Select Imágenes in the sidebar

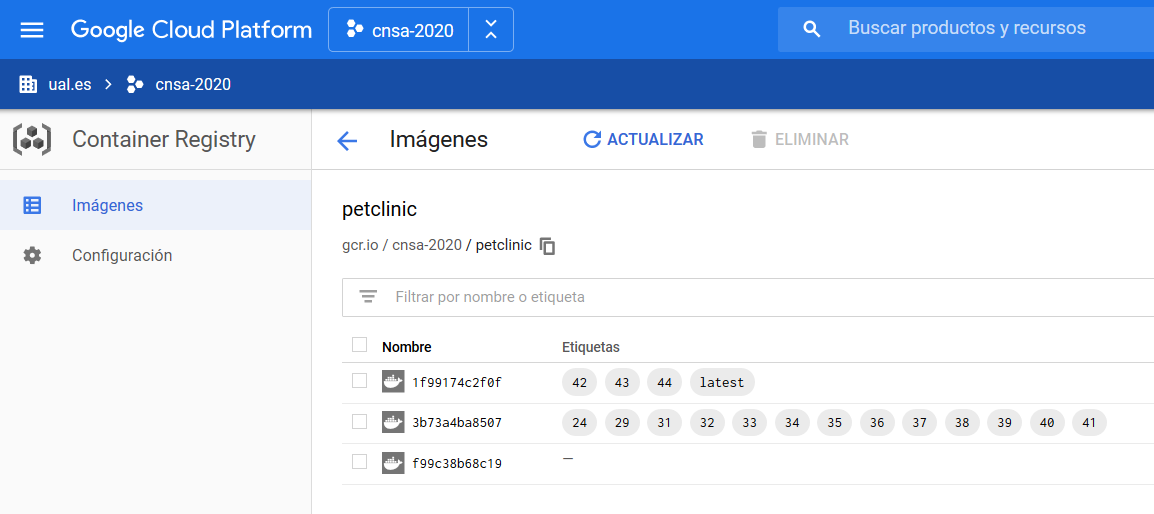(x=155, y=205)
